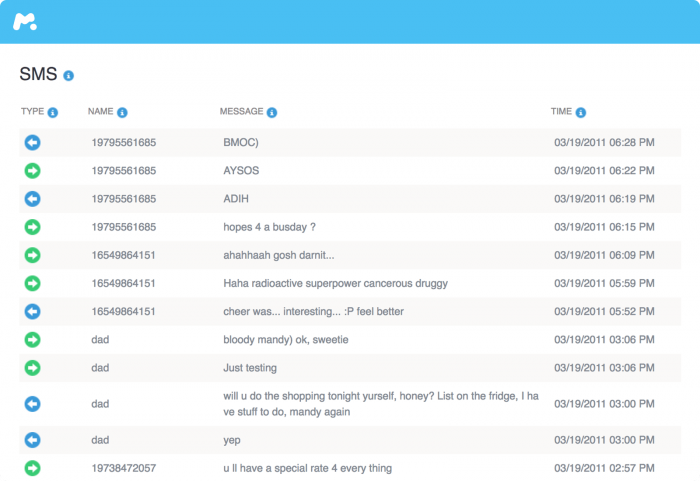
Task: Click message cheer was... interesting...
Action: pos(313,311)
